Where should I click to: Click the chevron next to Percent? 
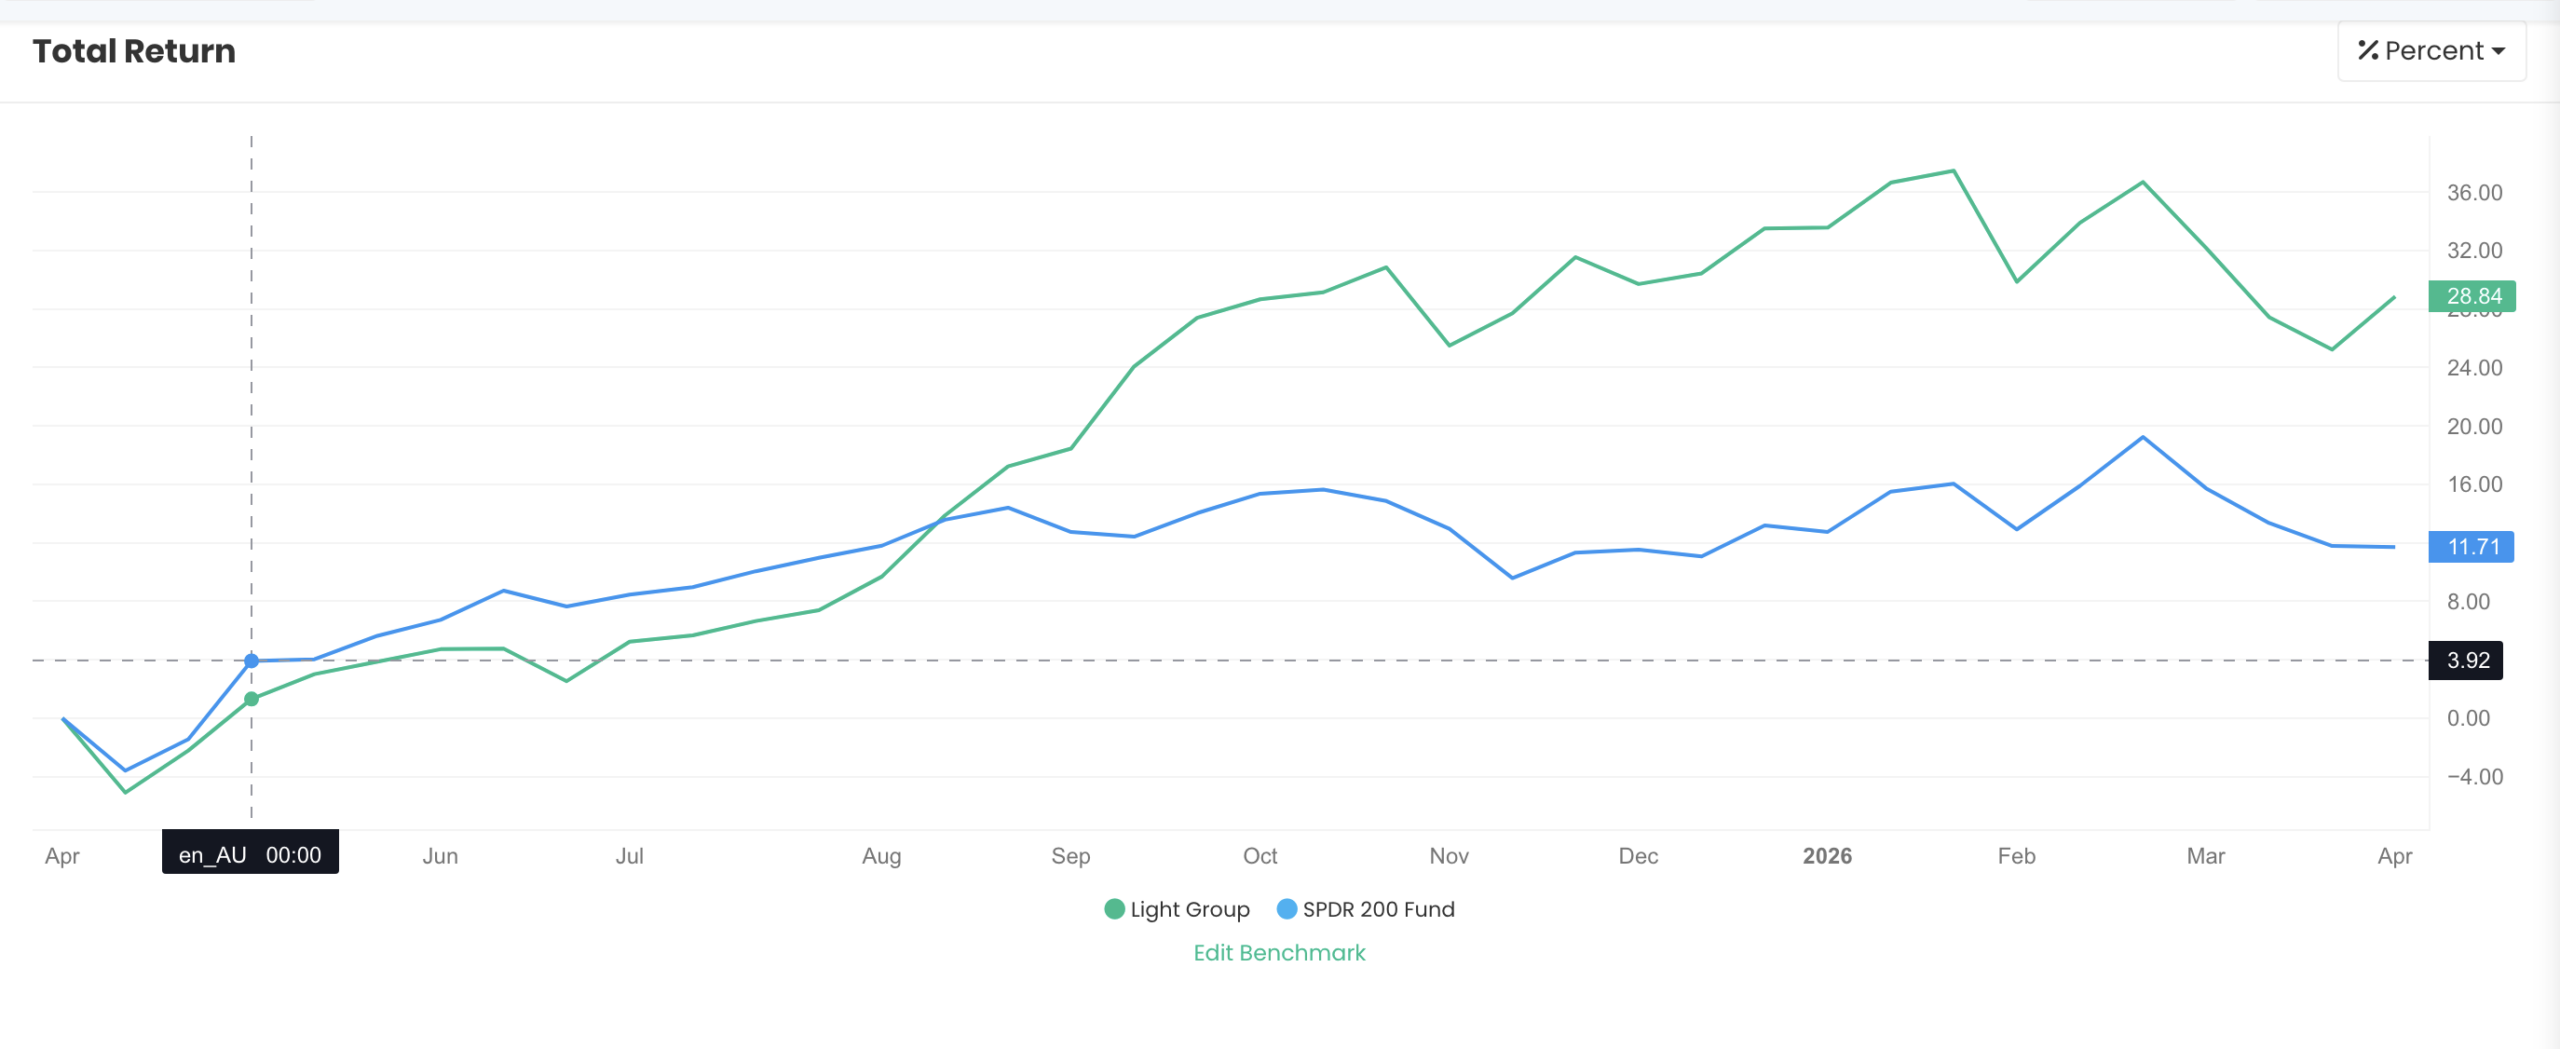pos(2500,50)
